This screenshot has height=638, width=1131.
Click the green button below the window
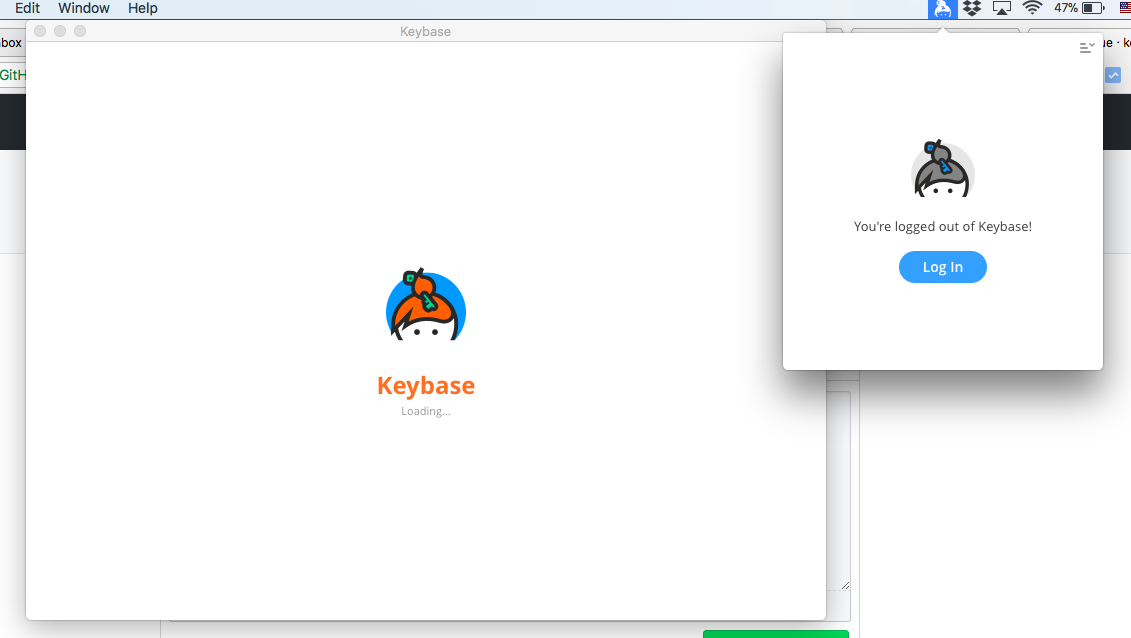776,633
